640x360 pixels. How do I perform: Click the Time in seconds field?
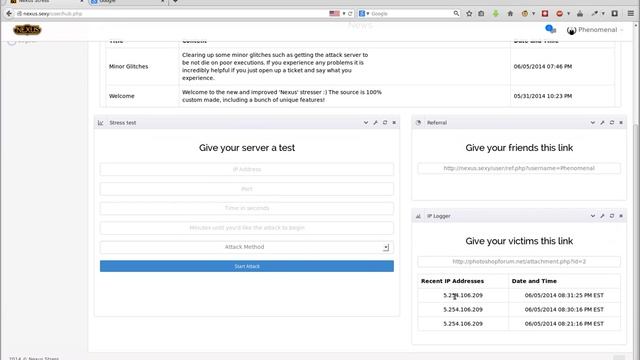[x=247, y=208]
